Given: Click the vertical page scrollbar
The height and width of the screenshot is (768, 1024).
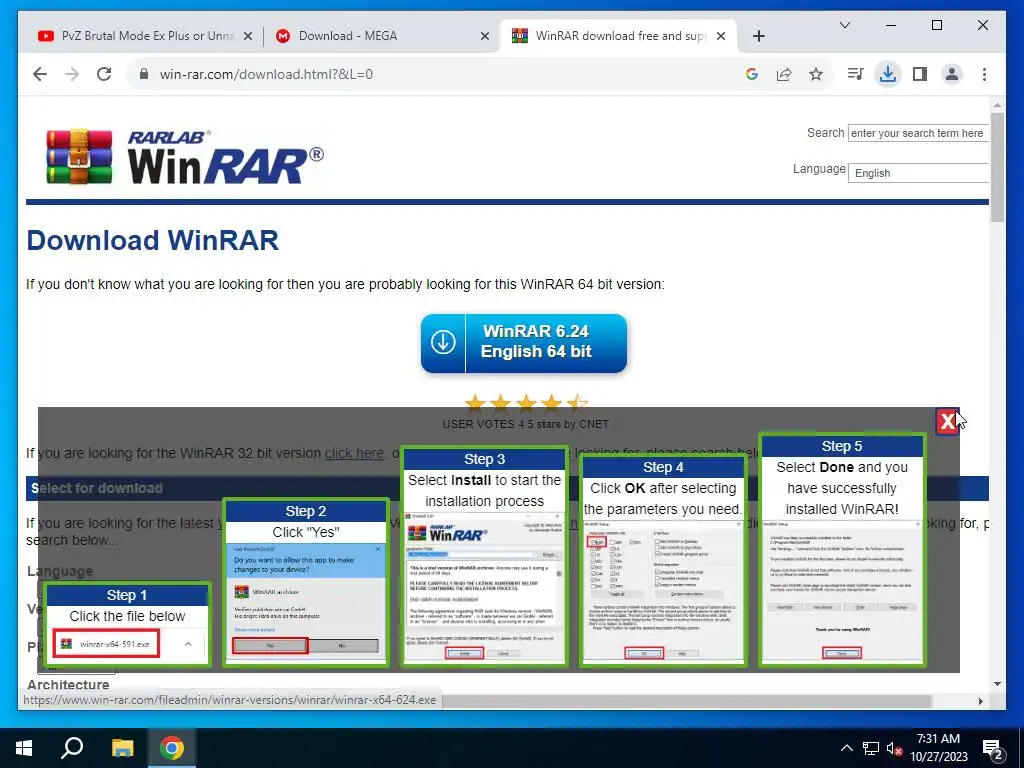Looking at the screenshot, I should (997, 167).
